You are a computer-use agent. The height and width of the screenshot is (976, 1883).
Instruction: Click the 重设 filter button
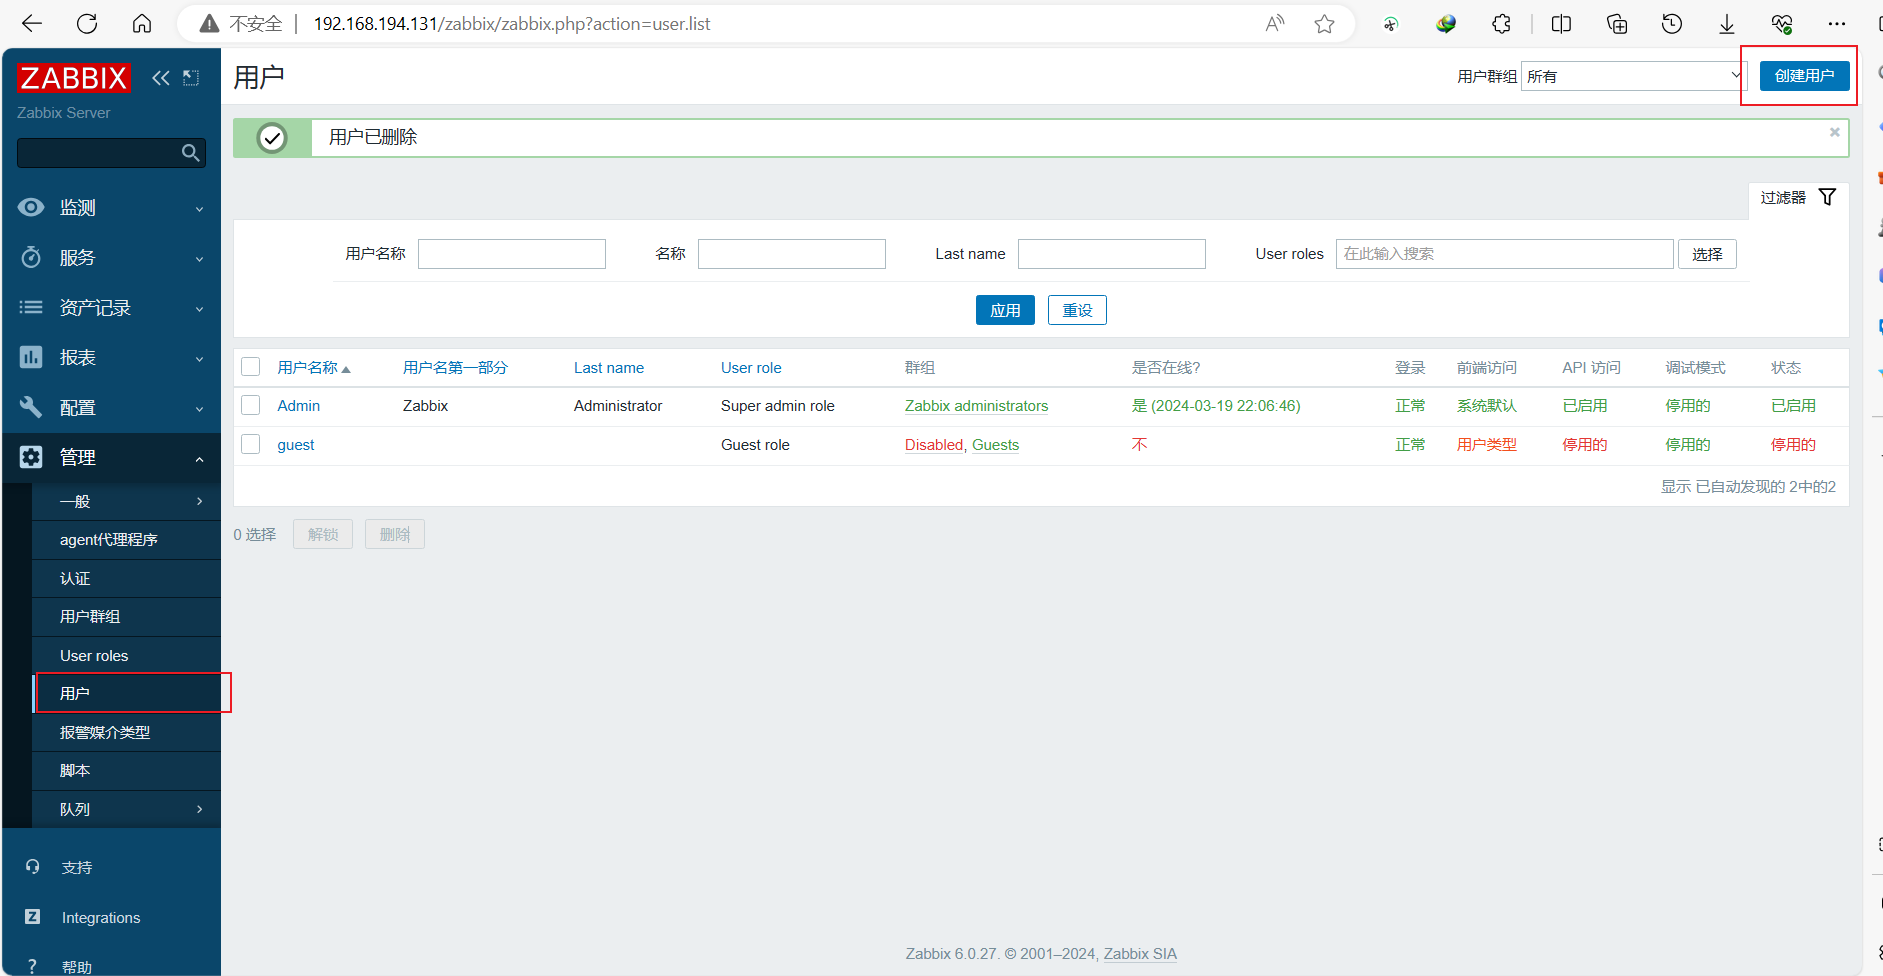[1077, 310]
